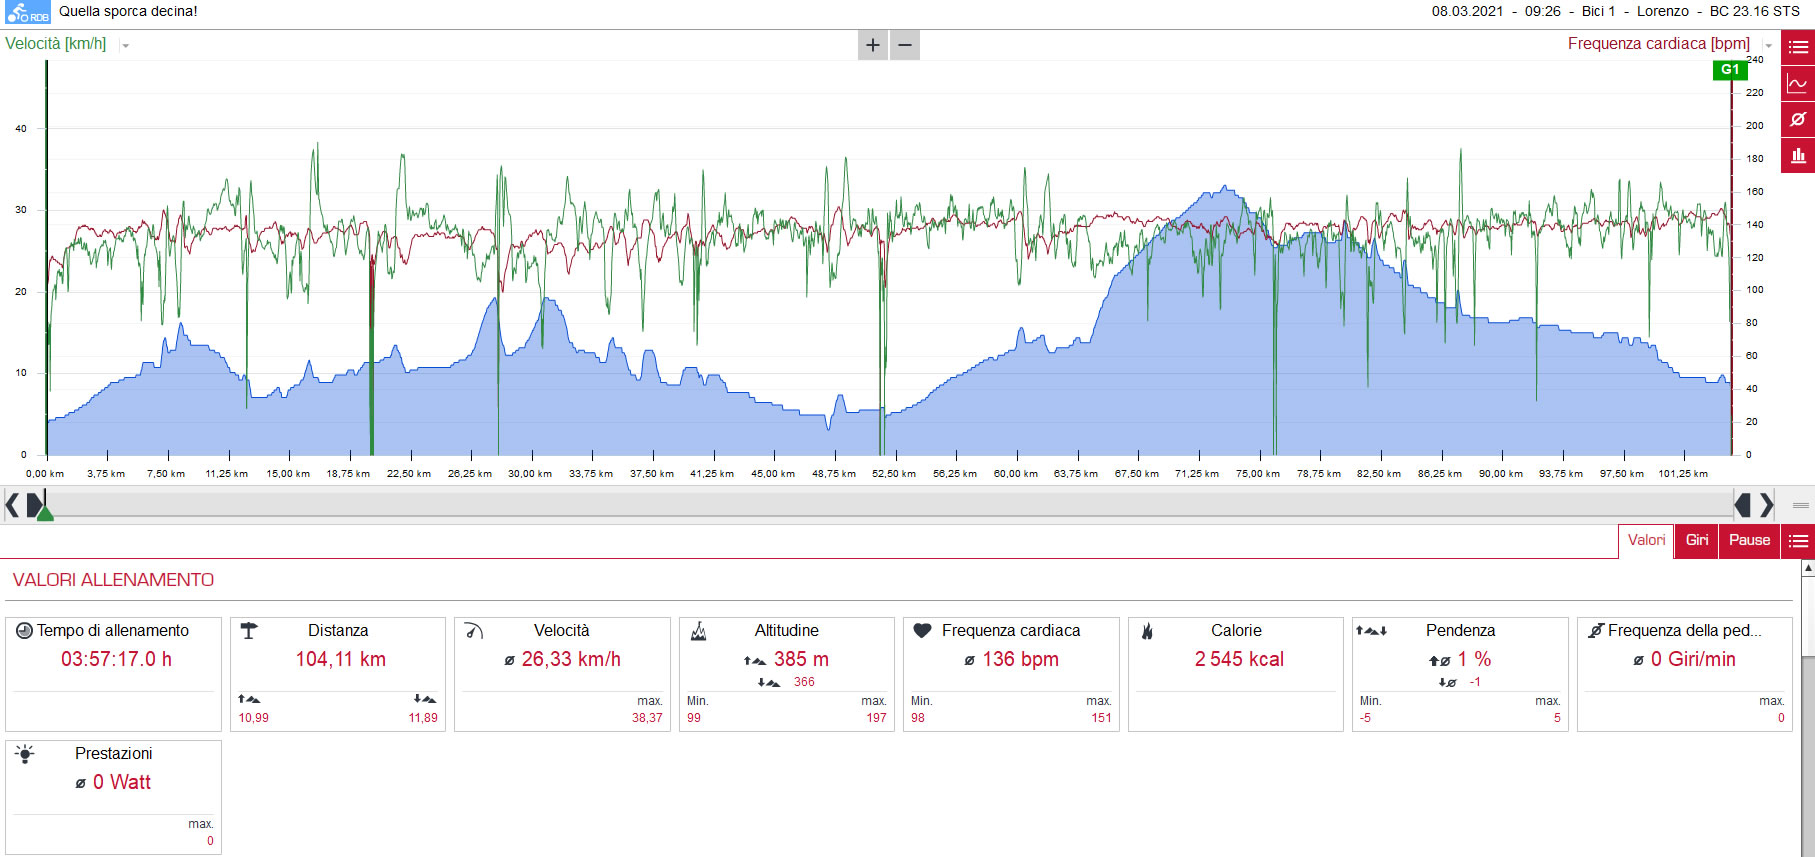Click the left range arrow on timeline
This screenshot has width=1815, height=857.
coord(12,505)
